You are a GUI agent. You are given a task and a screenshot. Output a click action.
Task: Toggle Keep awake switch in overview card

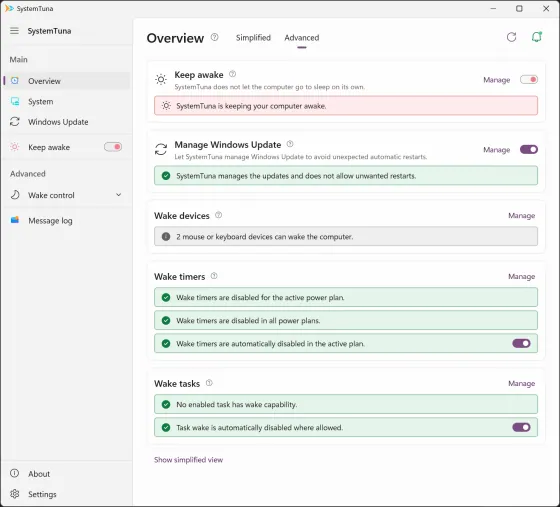(529, 80)
